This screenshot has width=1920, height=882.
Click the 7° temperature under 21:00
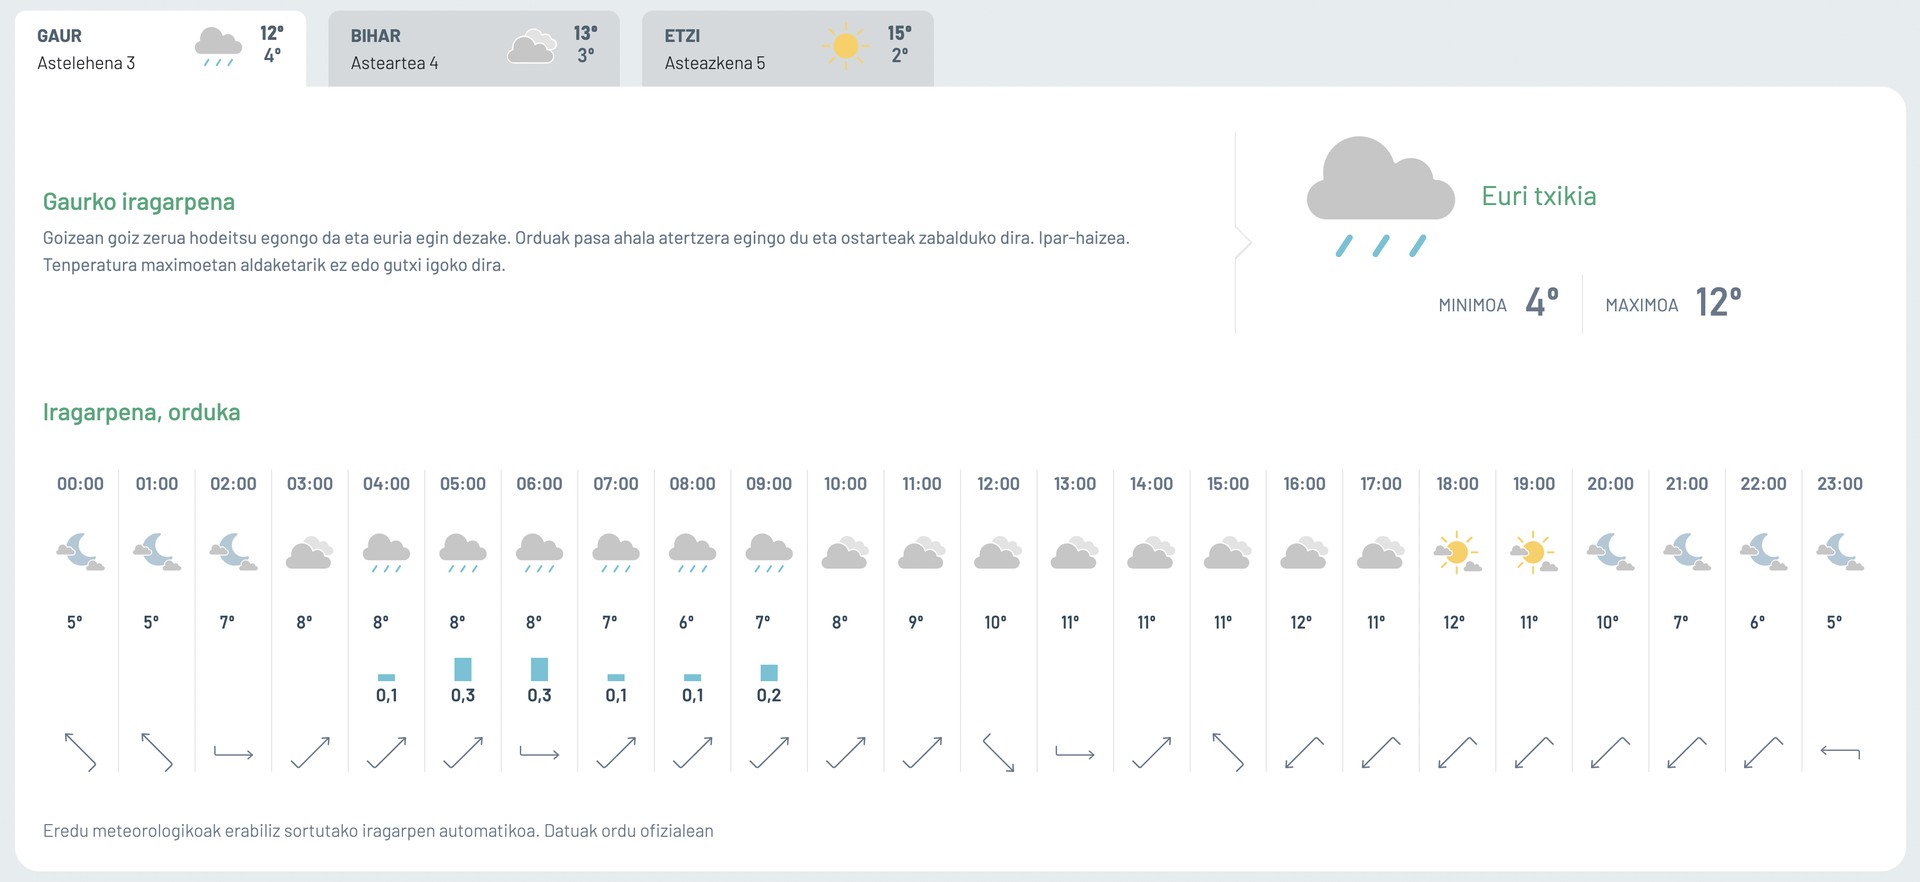click(1681, 622)
